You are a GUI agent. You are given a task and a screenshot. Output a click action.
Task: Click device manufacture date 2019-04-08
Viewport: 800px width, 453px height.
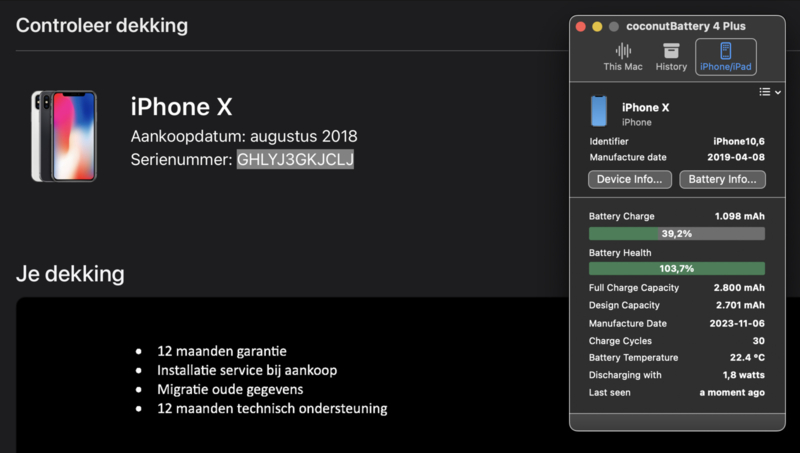(736, 157)
